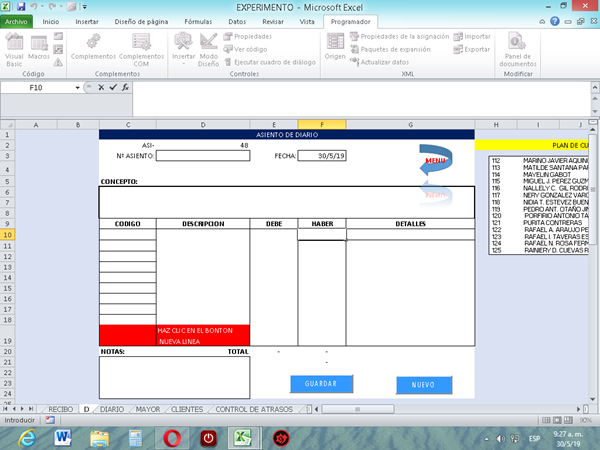600x450 pixels.
Task: Toggle Modo Diseño design mode
Action: click(x=209, y=50)
